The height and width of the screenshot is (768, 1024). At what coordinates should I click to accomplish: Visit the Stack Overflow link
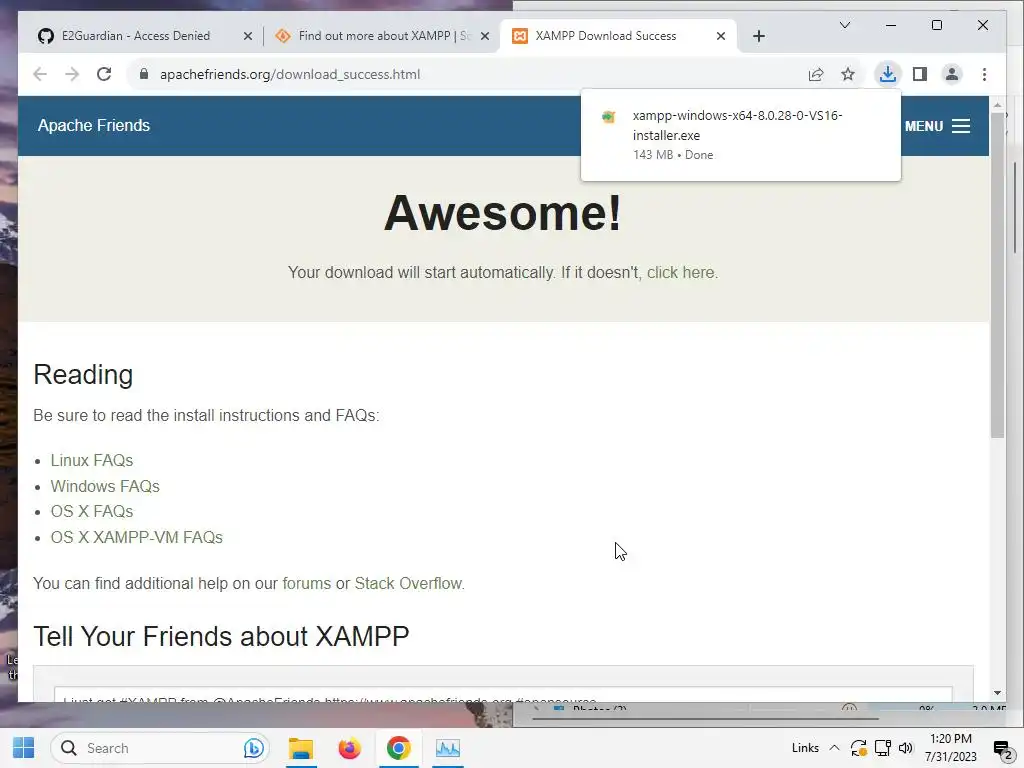tap(408, 583)
